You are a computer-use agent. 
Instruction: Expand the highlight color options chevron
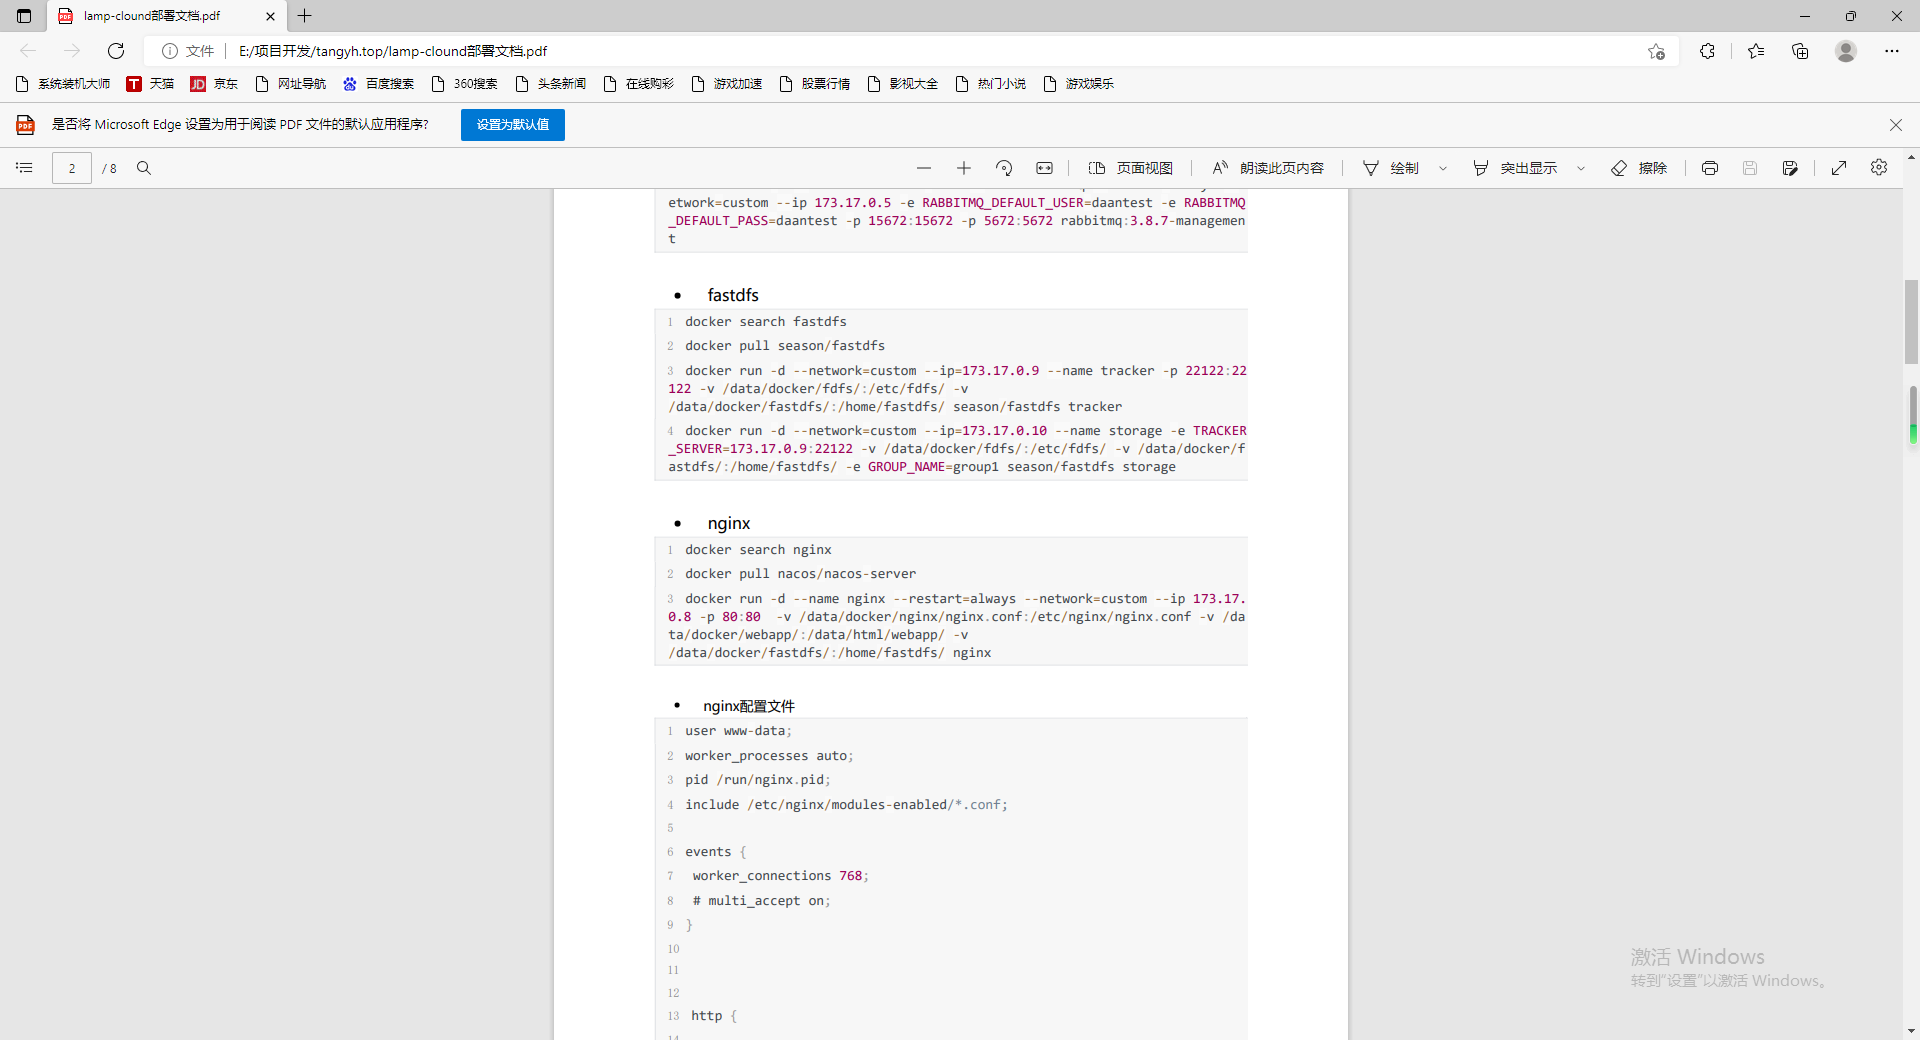point(1580,168)
